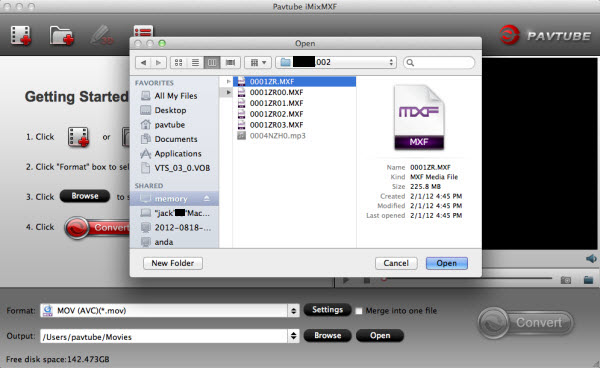This screenshot has height=368, width=600.
Task: Select file 0001ZR00.MXF
Action: (x=276, y=92)
